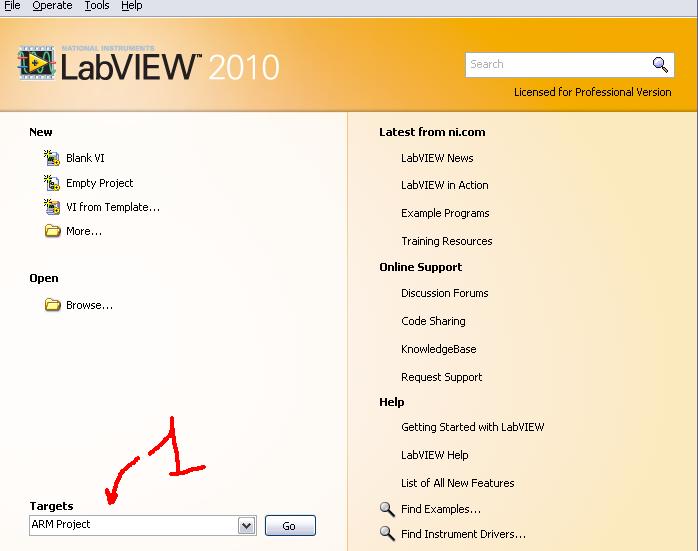This screenshot has height=551, width=698.
Task: Create a new Empty Project
Action: point(99,183)
